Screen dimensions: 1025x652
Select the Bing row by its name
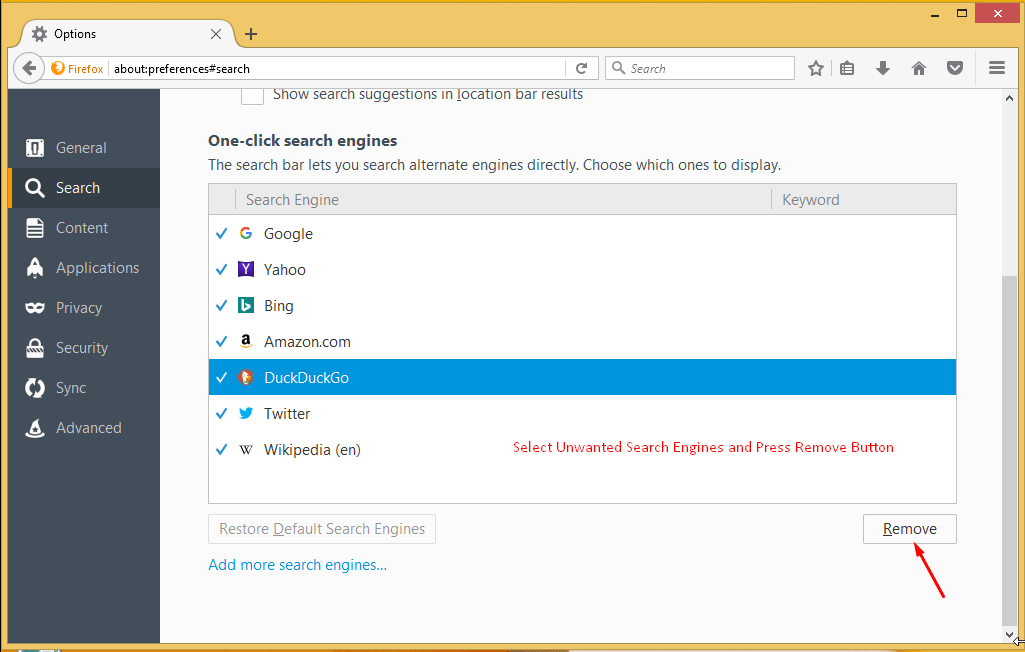point(278,305)
